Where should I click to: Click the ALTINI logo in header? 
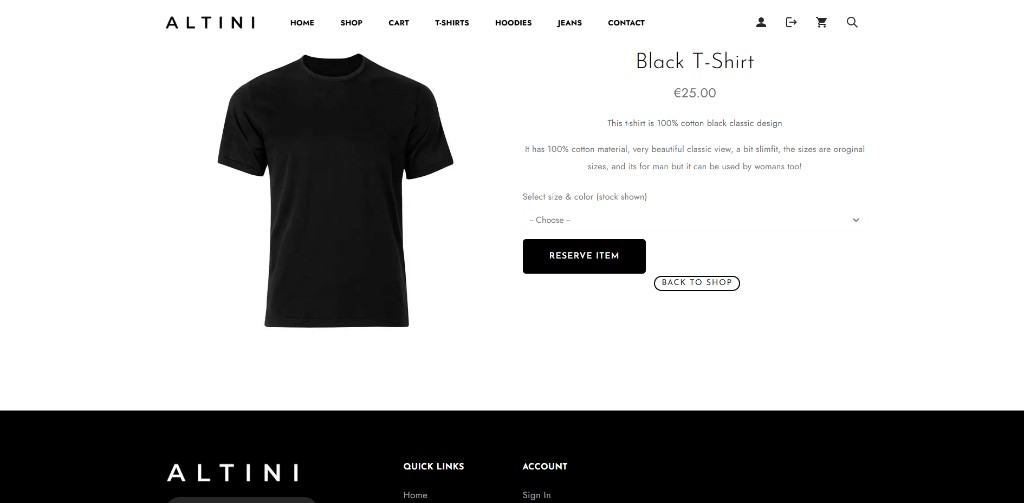click(210, 23)
